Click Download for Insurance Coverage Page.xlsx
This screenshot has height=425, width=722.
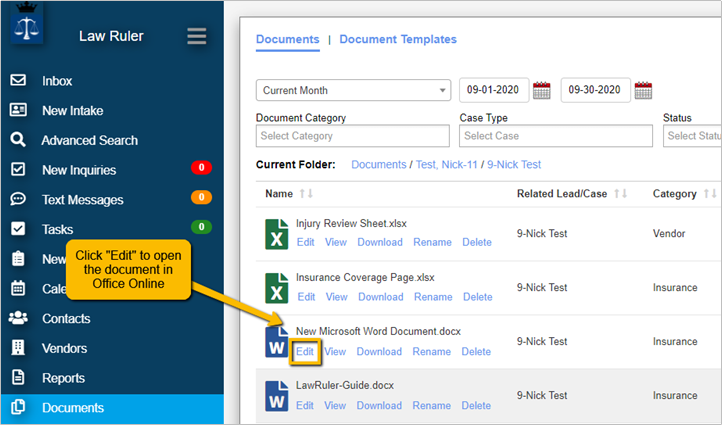coord(381,297)
